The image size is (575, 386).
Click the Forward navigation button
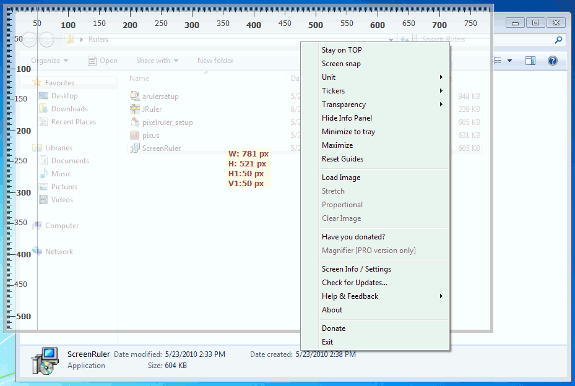pyautogui.click(x=47, y=40)
